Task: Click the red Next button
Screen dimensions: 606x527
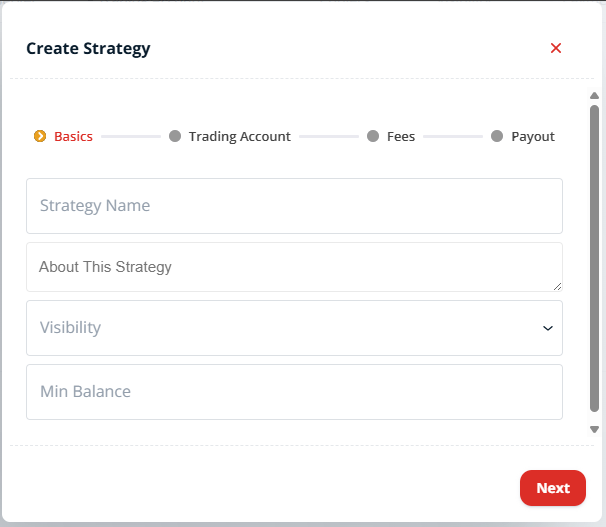Action: pyautogui.click(x=553, y=488)
